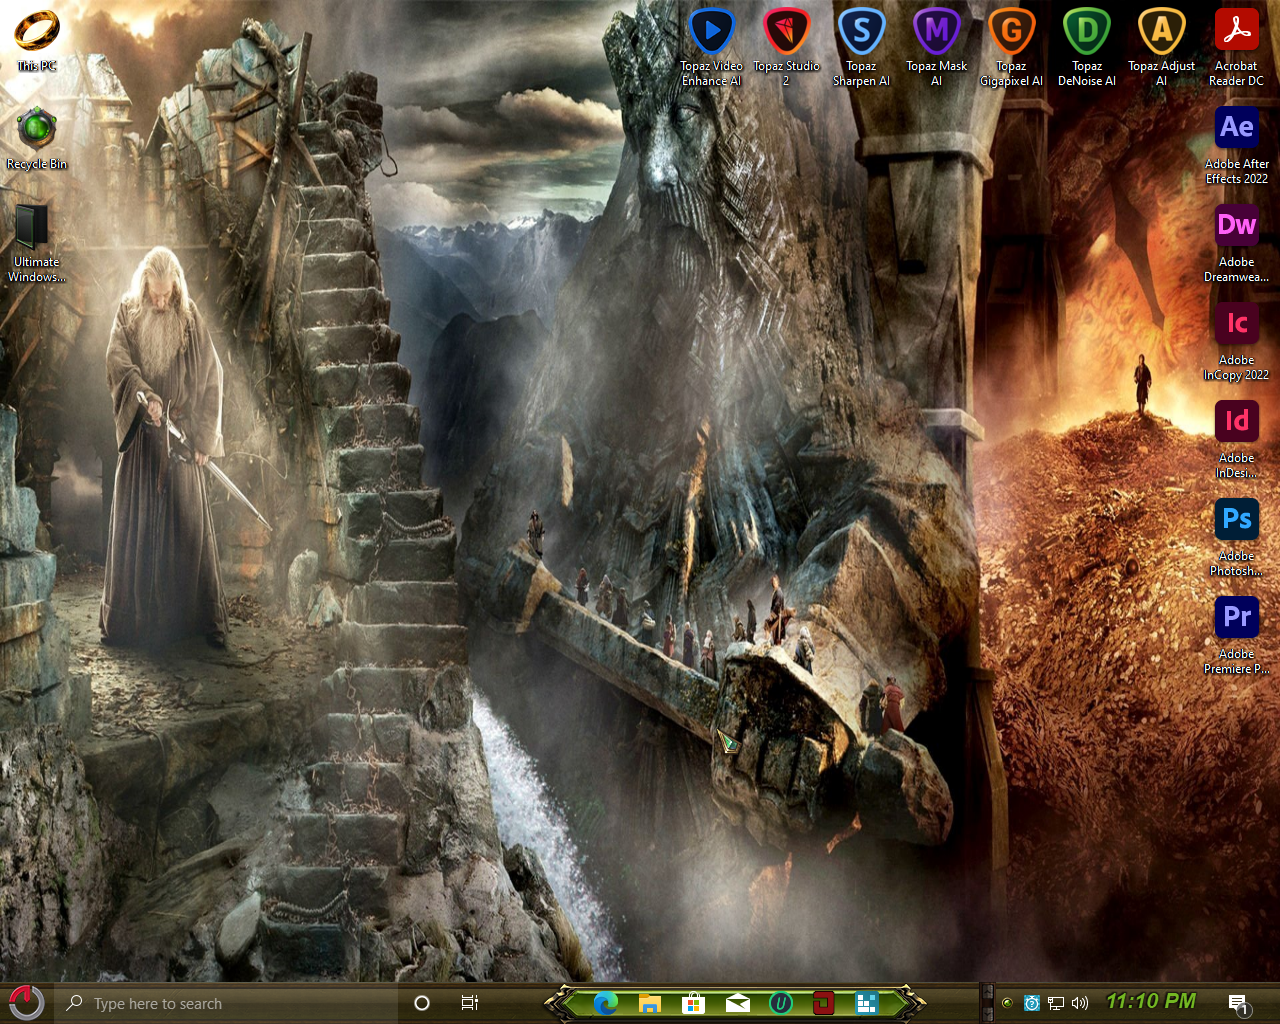This screenshot has width=1280, height=1024.
Task: Open Acrobat Reader DC shortcut
Action: [1236, 47]
